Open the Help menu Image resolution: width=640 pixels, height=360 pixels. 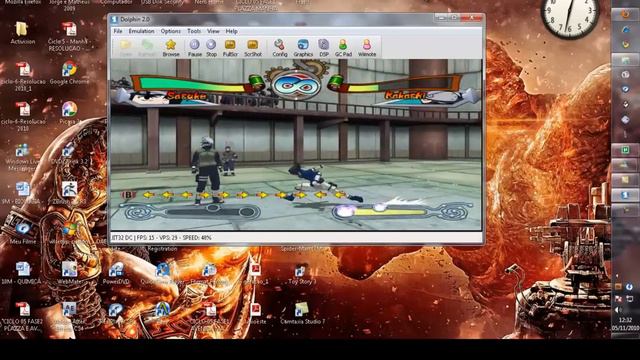(231, 31)
